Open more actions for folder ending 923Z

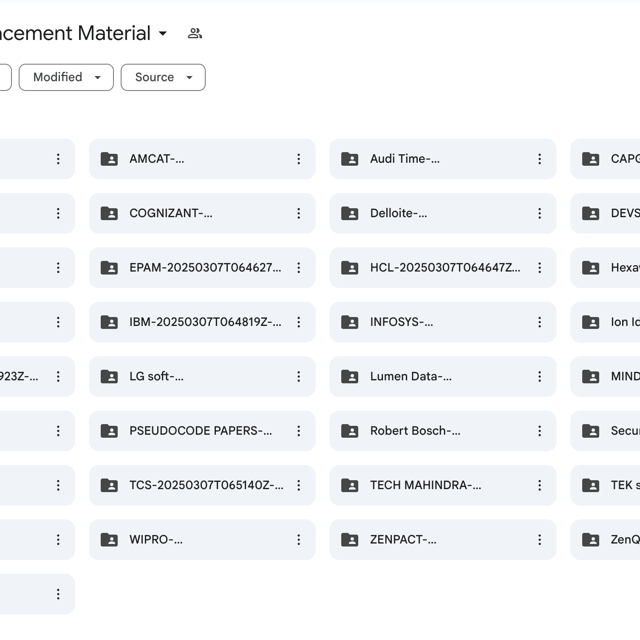click(x=58, y=376)
